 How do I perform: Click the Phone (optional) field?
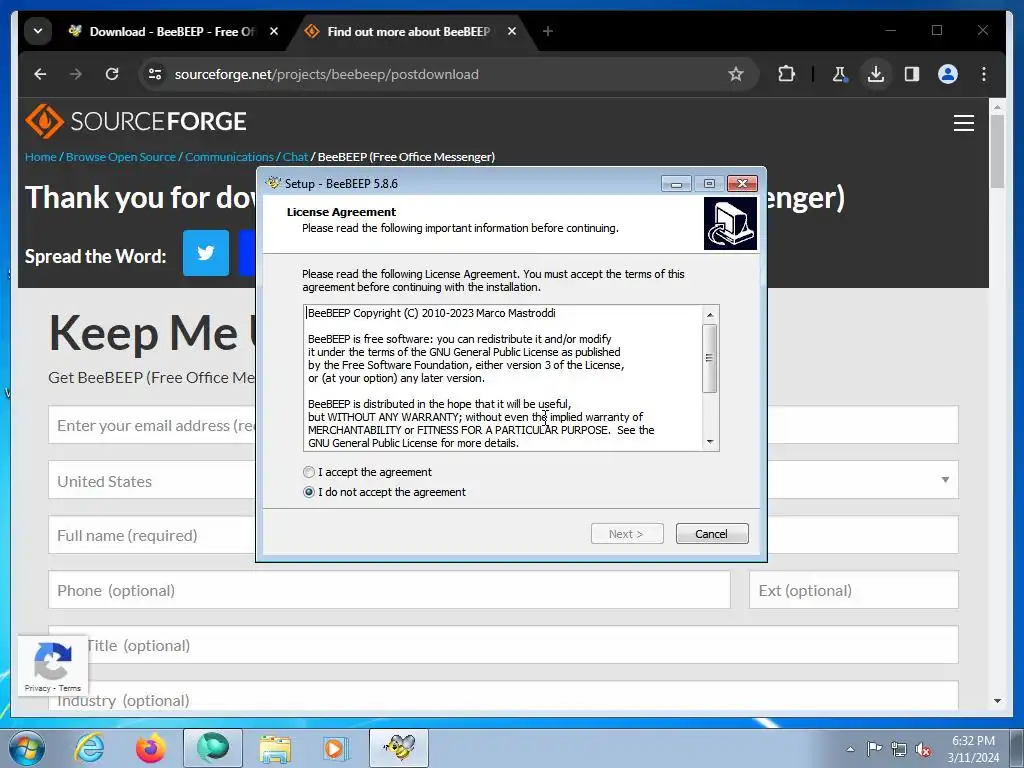pyautogui.click(x=389, y=590)
